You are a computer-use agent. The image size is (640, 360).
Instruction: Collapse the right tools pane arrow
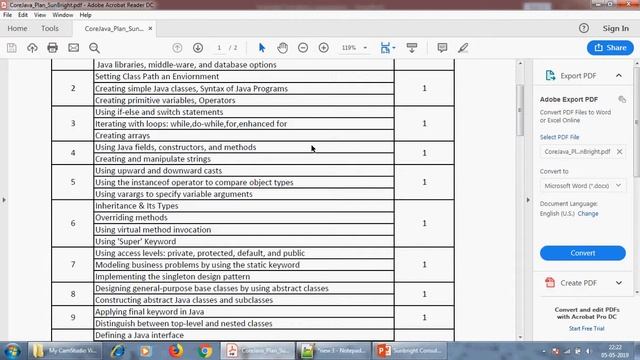[x=528, y=200]
